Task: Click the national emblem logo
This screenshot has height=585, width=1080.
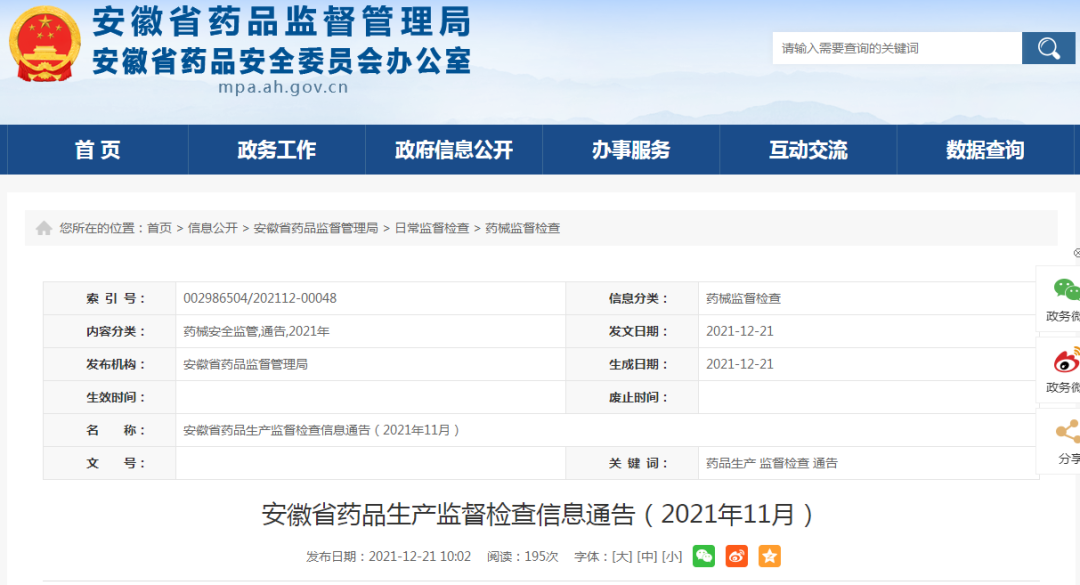Action: 45,45
